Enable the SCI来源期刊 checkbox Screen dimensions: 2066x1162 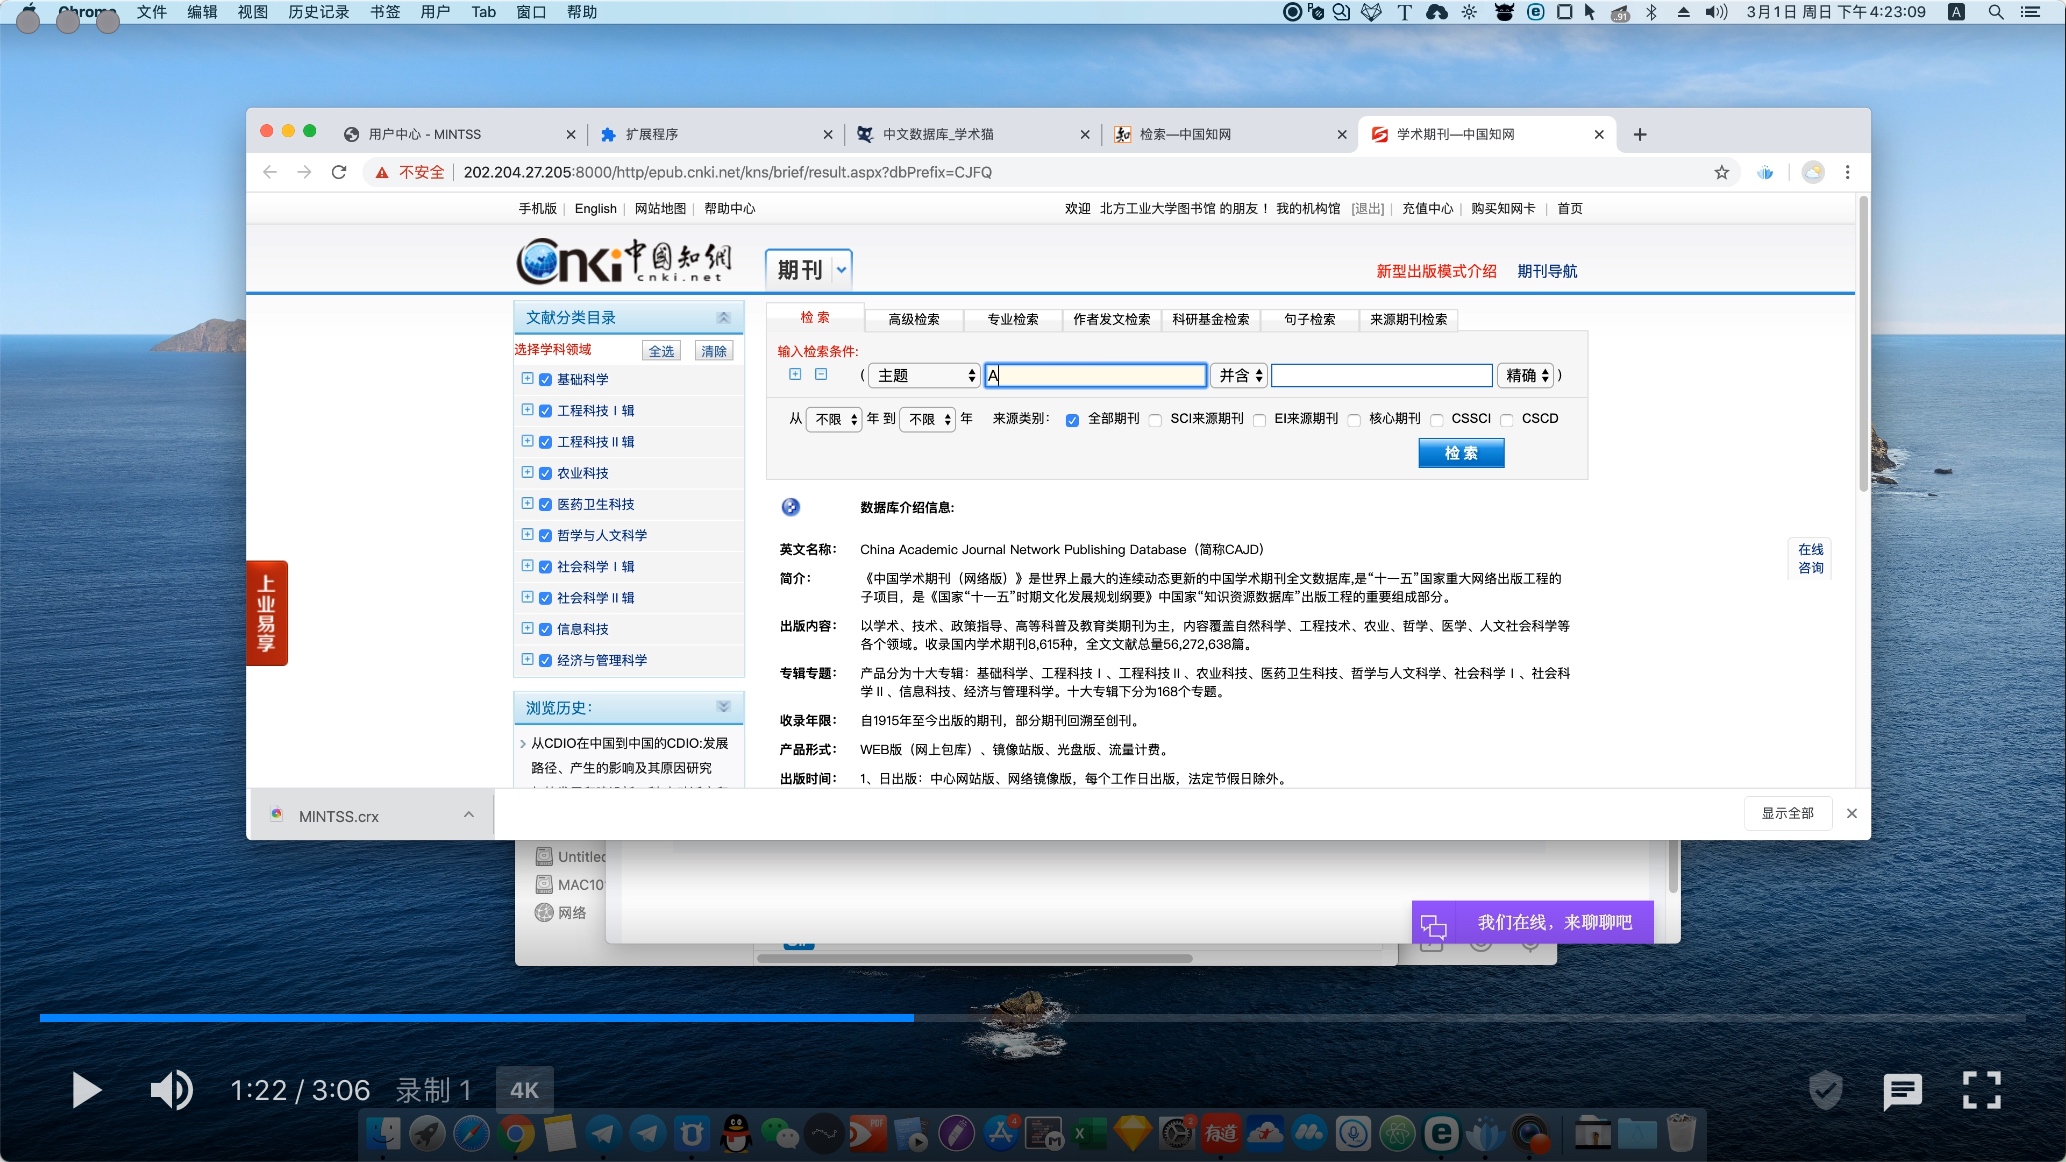pyautogui.click(x=1155, y=420)
